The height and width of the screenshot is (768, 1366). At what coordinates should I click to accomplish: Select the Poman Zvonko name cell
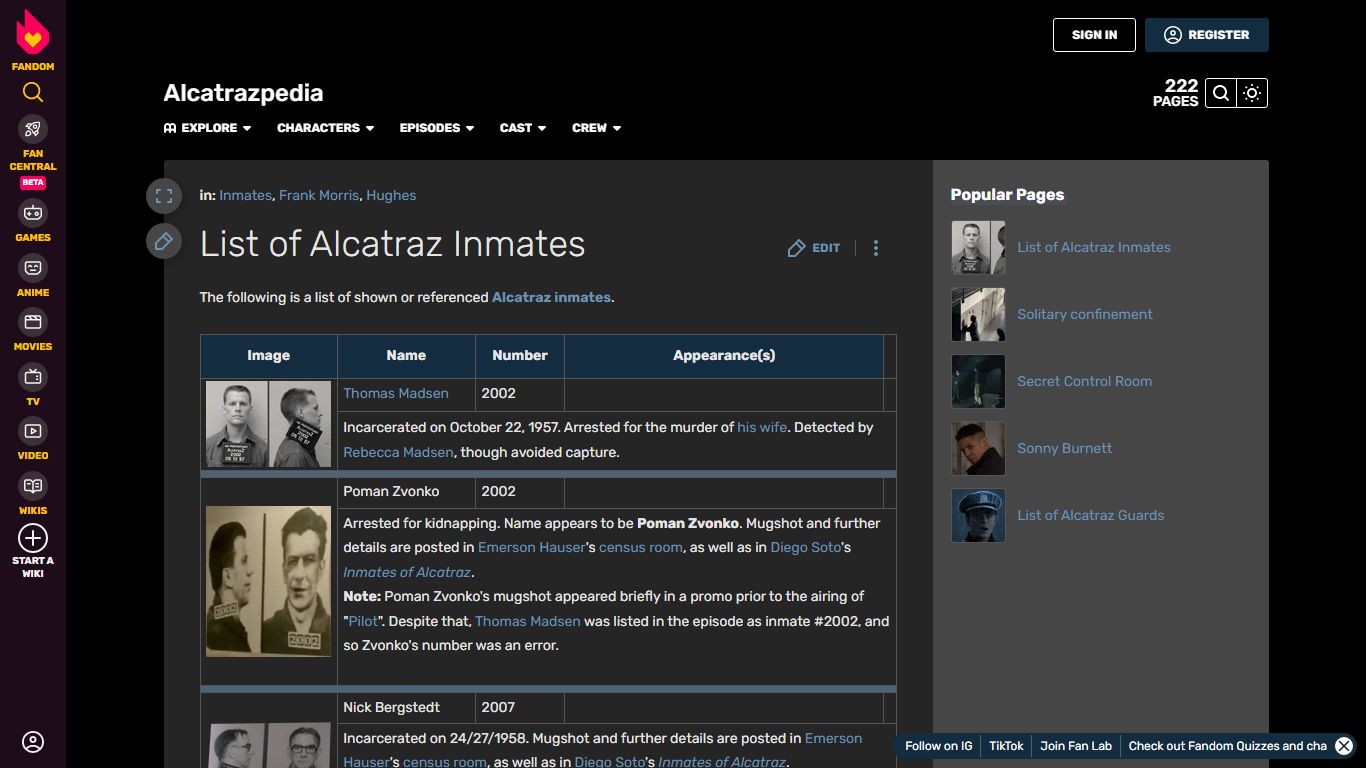click(406, 492)
